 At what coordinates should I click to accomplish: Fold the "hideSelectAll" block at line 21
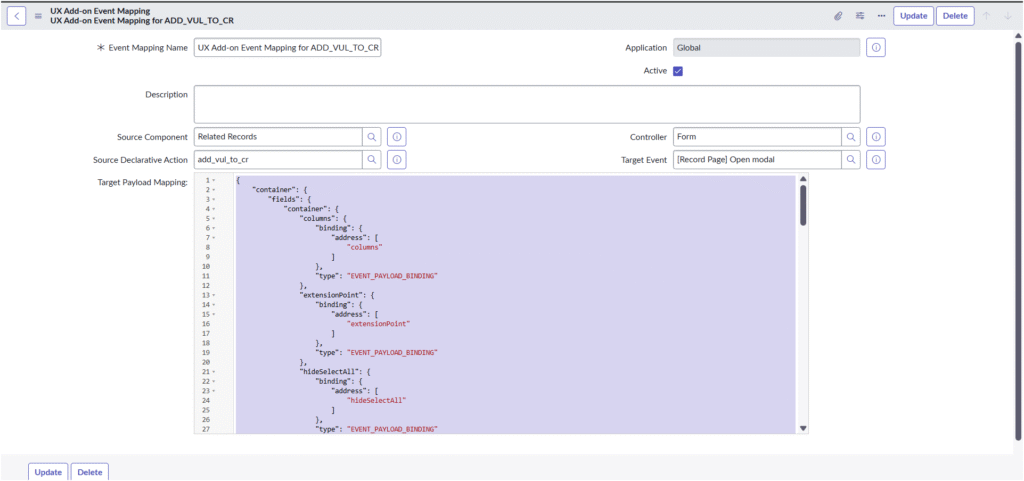pyautogui.click(x=214, y=371)
